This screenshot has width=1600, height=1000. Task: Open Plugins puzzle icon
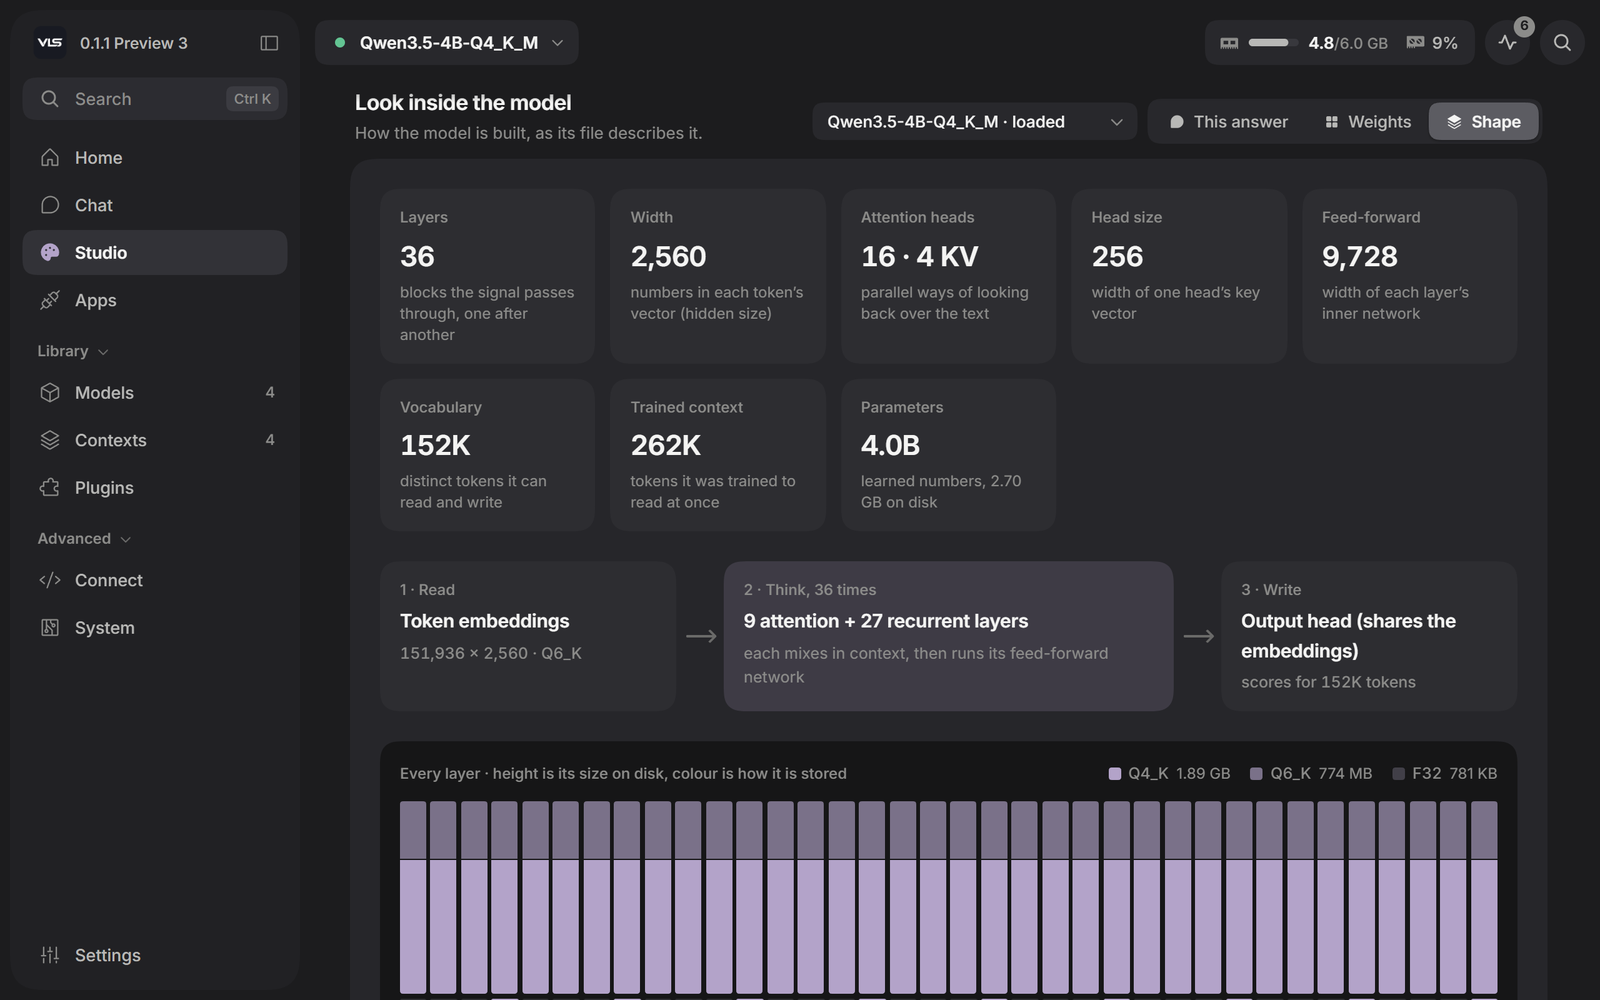pos(50,487)
